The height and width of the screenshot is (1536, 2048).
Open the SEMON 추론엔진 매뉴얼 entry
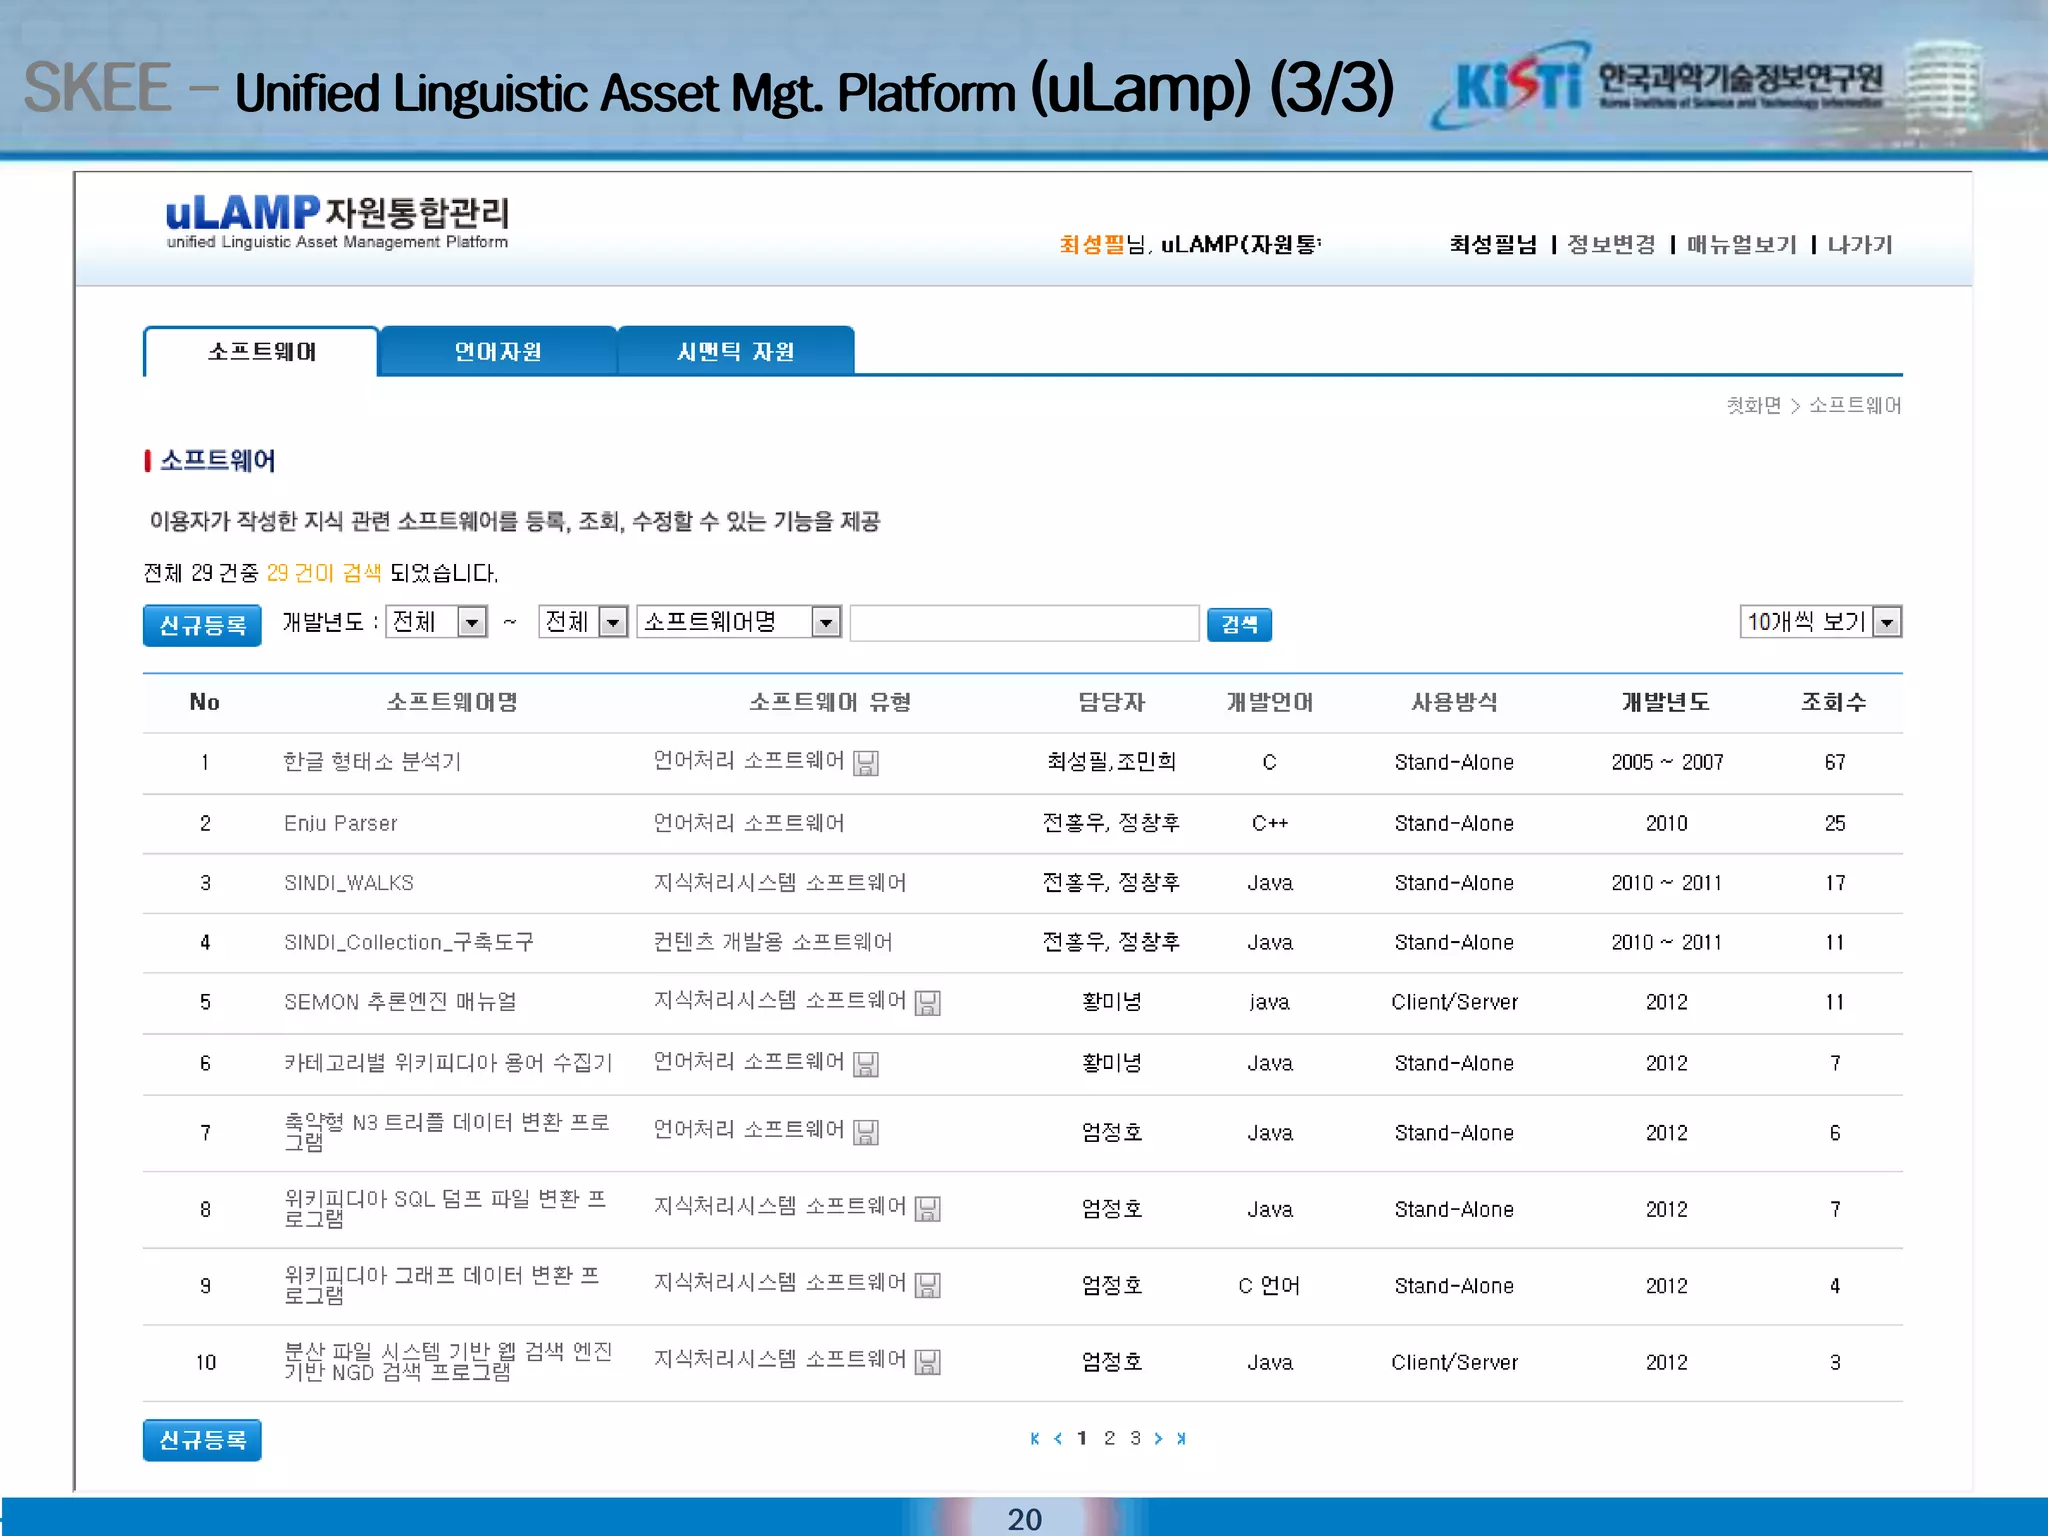pyautogui.click(x=400, y=1002)
